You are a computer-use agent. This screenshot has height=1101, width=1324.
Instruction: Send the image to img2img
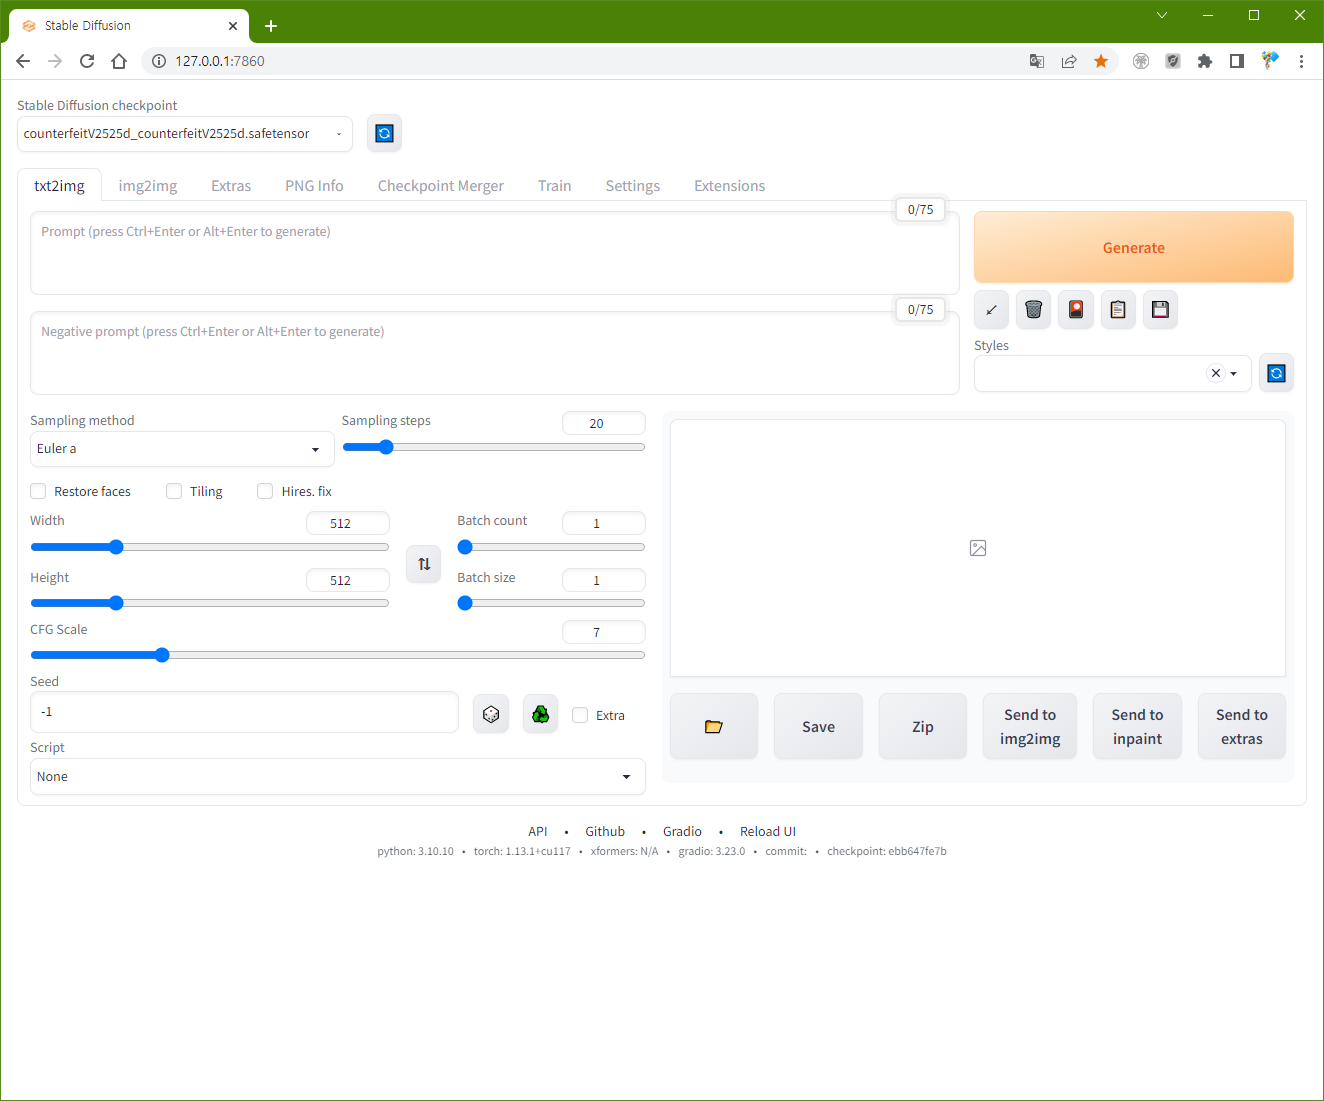[x=1030, y=727]
